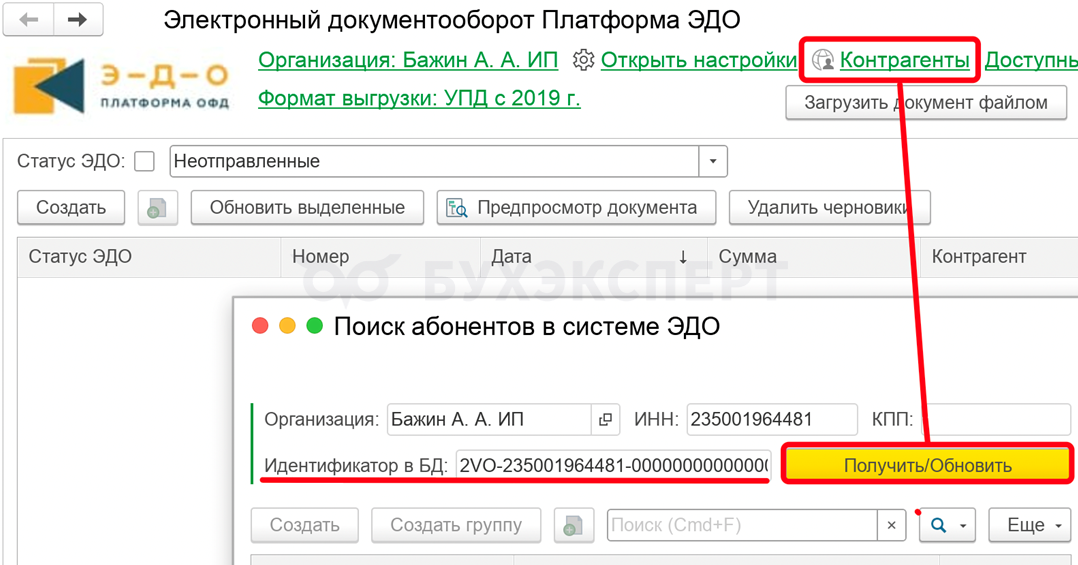
Task: Open the Доступные link at the right edge
Action: tap(1031, 60)
